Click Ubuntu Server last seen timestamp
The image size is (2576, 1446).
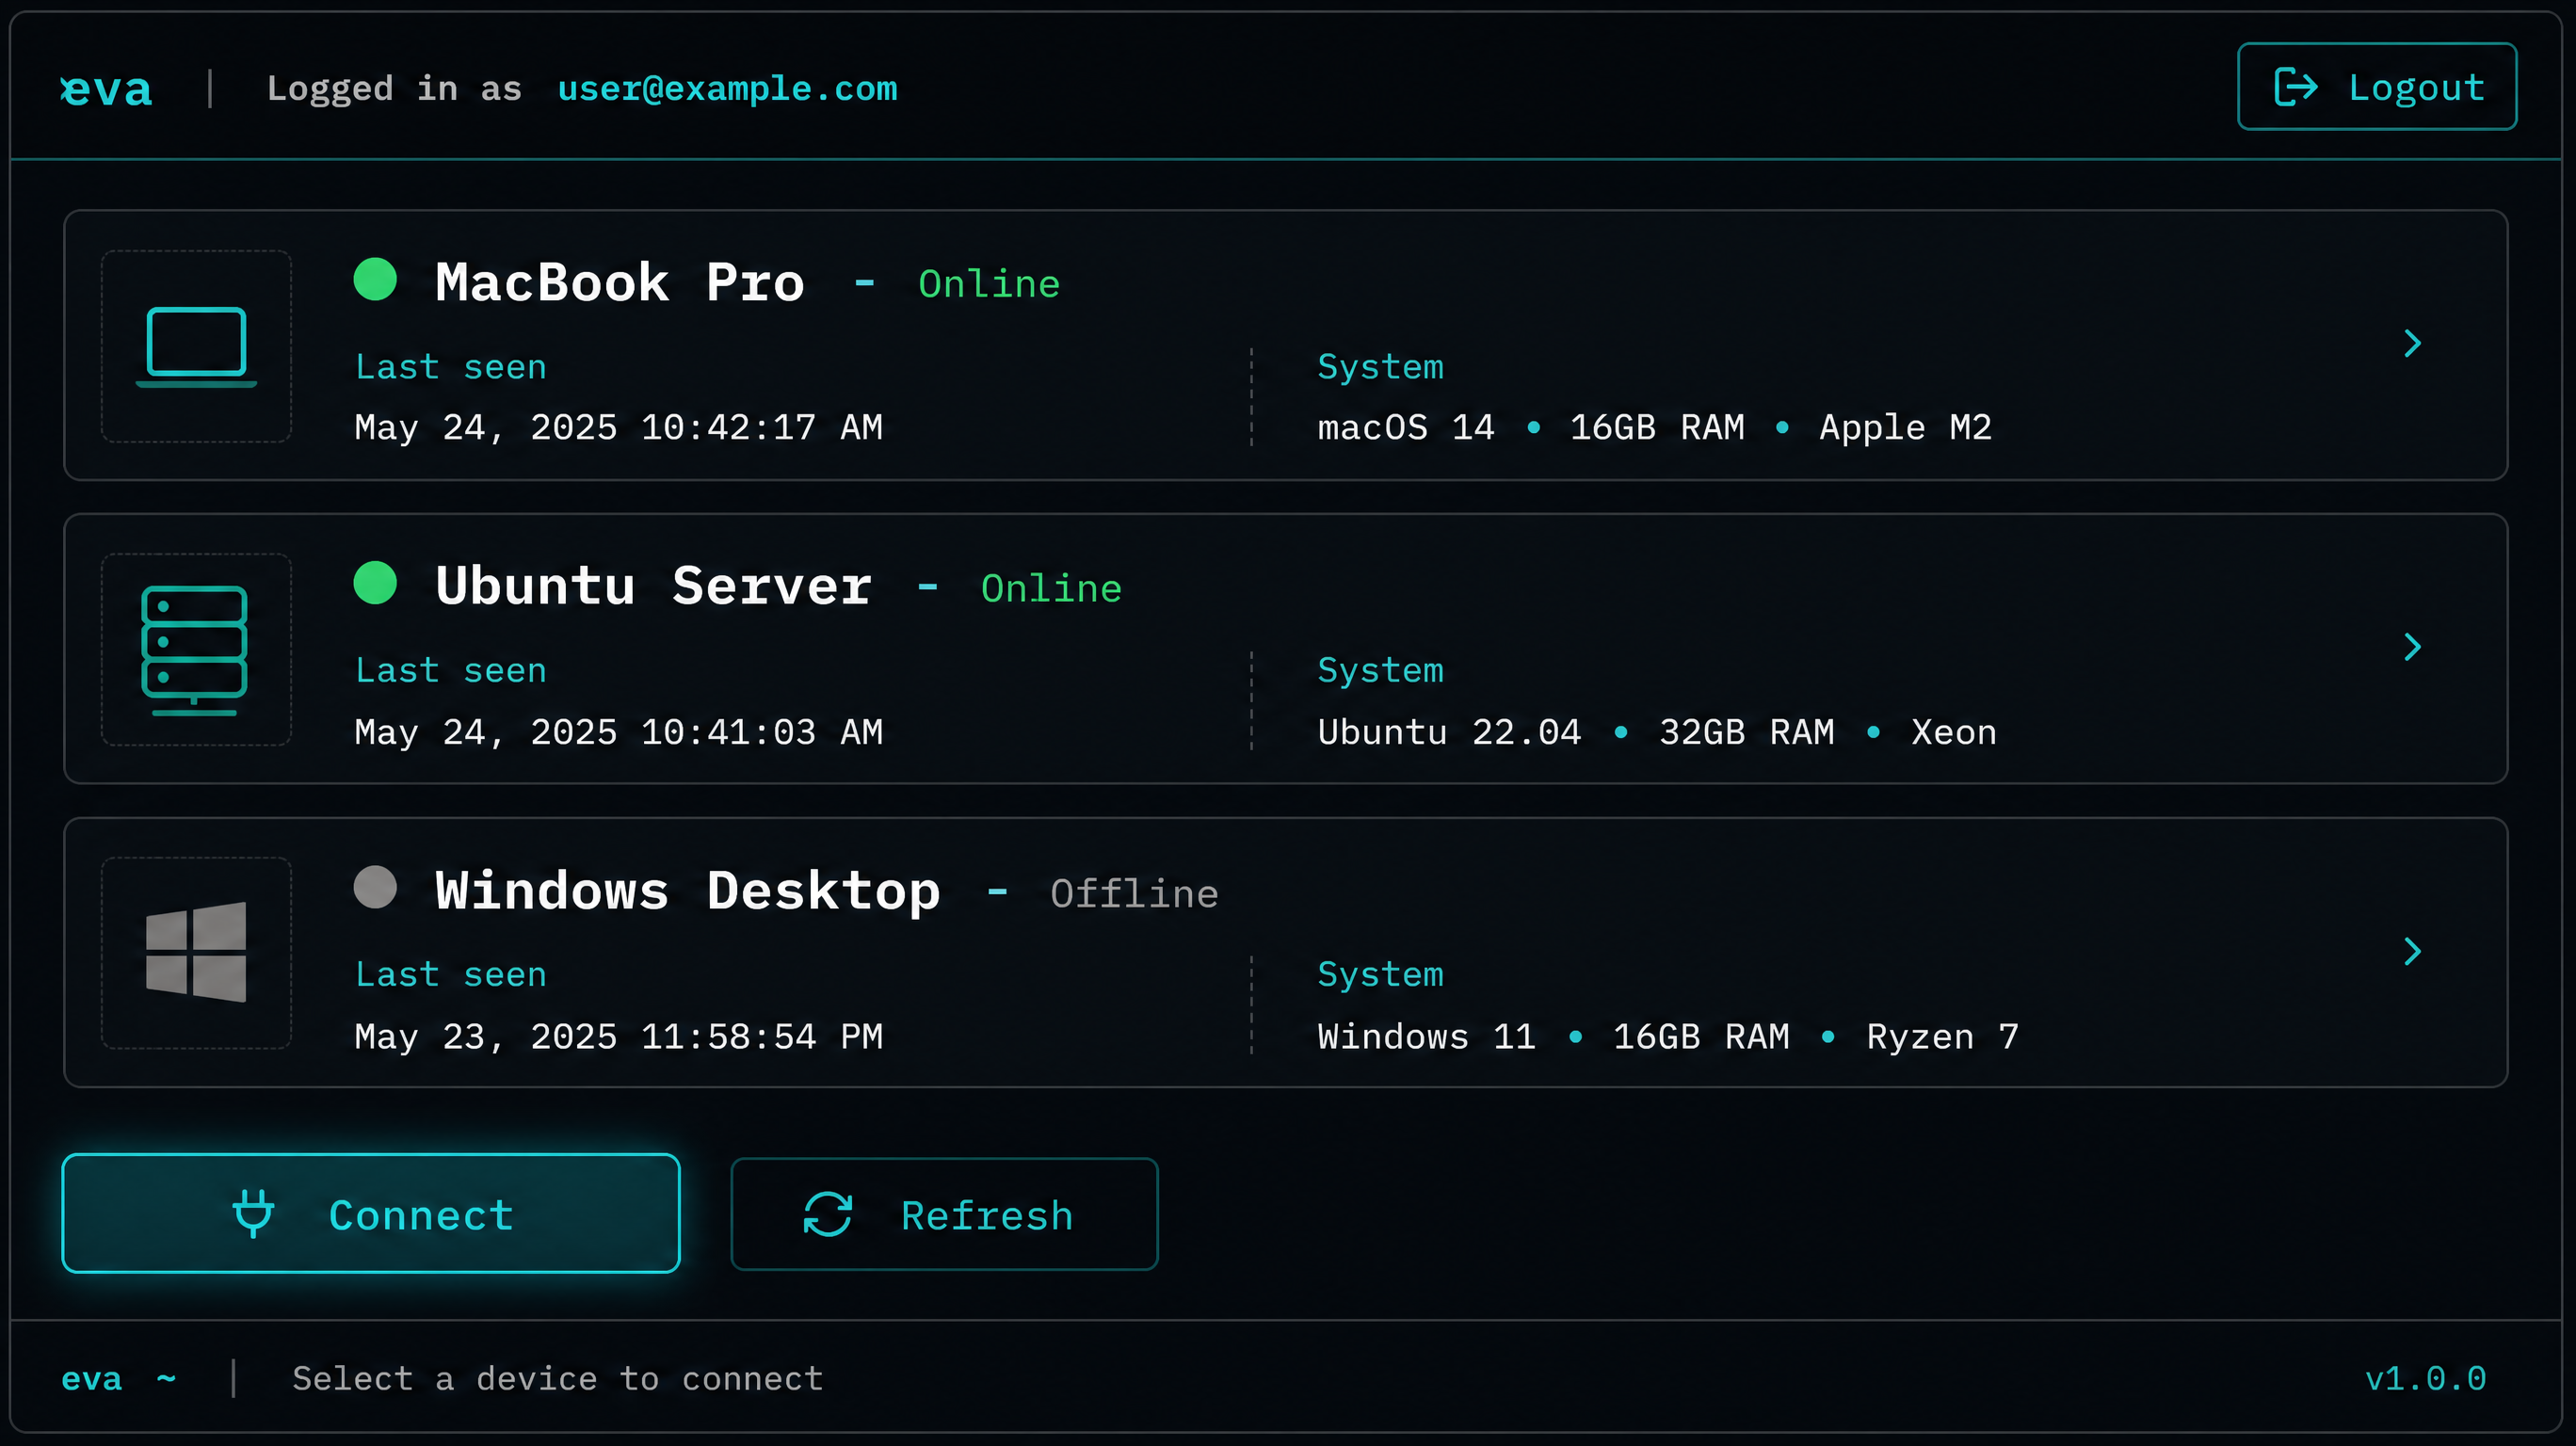[x=619, y=732]
